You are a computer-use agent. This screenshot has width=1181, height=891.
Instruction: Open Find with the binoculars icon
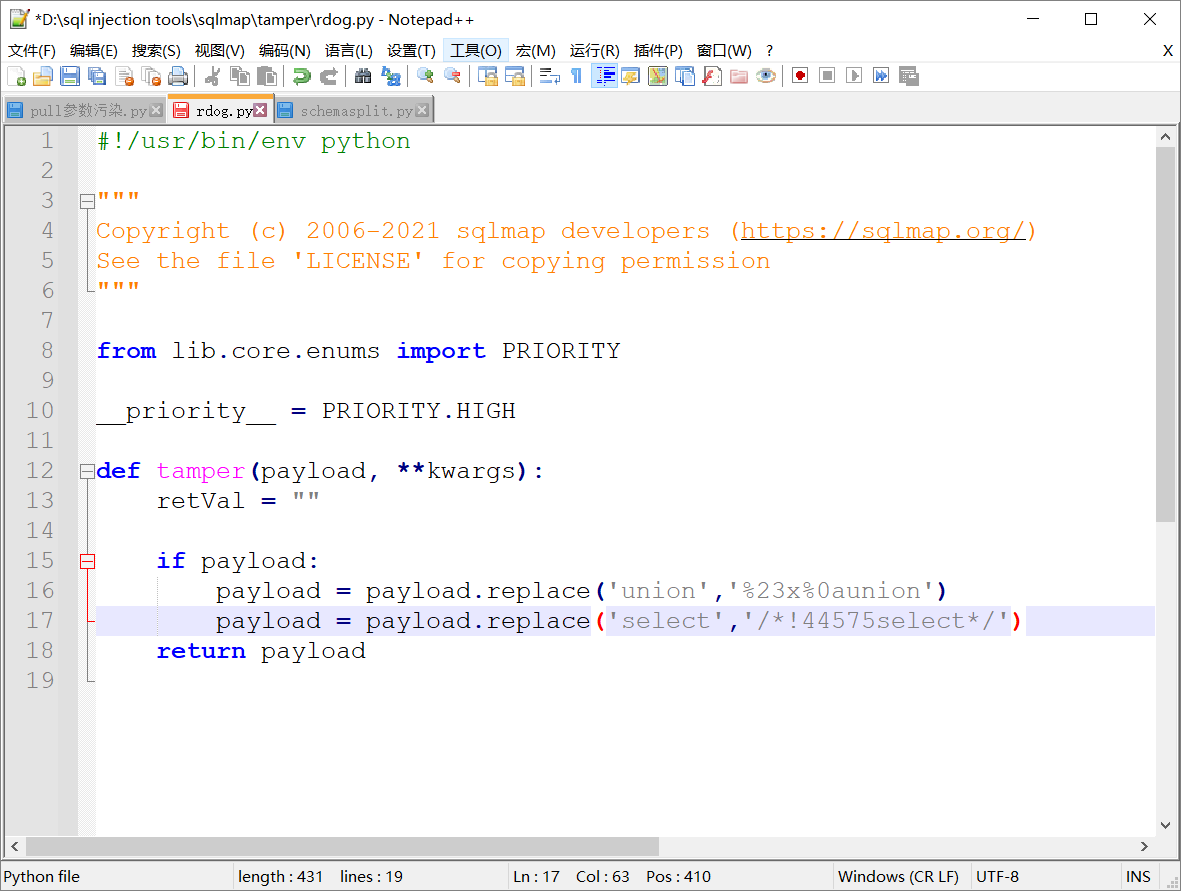[363, 76]
